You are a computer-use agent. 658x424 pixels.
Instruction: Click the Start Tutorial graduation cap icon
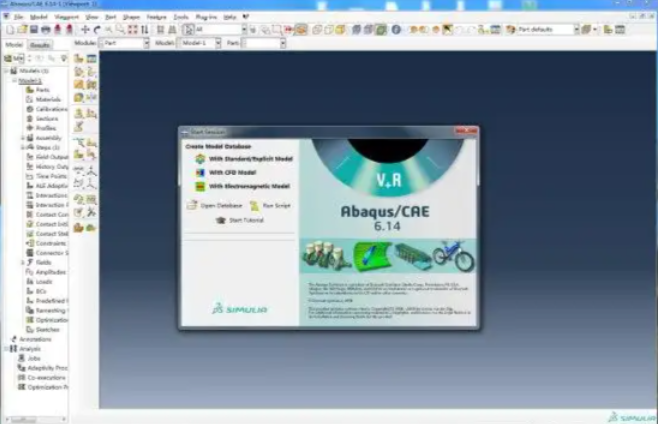click(221, 220)
